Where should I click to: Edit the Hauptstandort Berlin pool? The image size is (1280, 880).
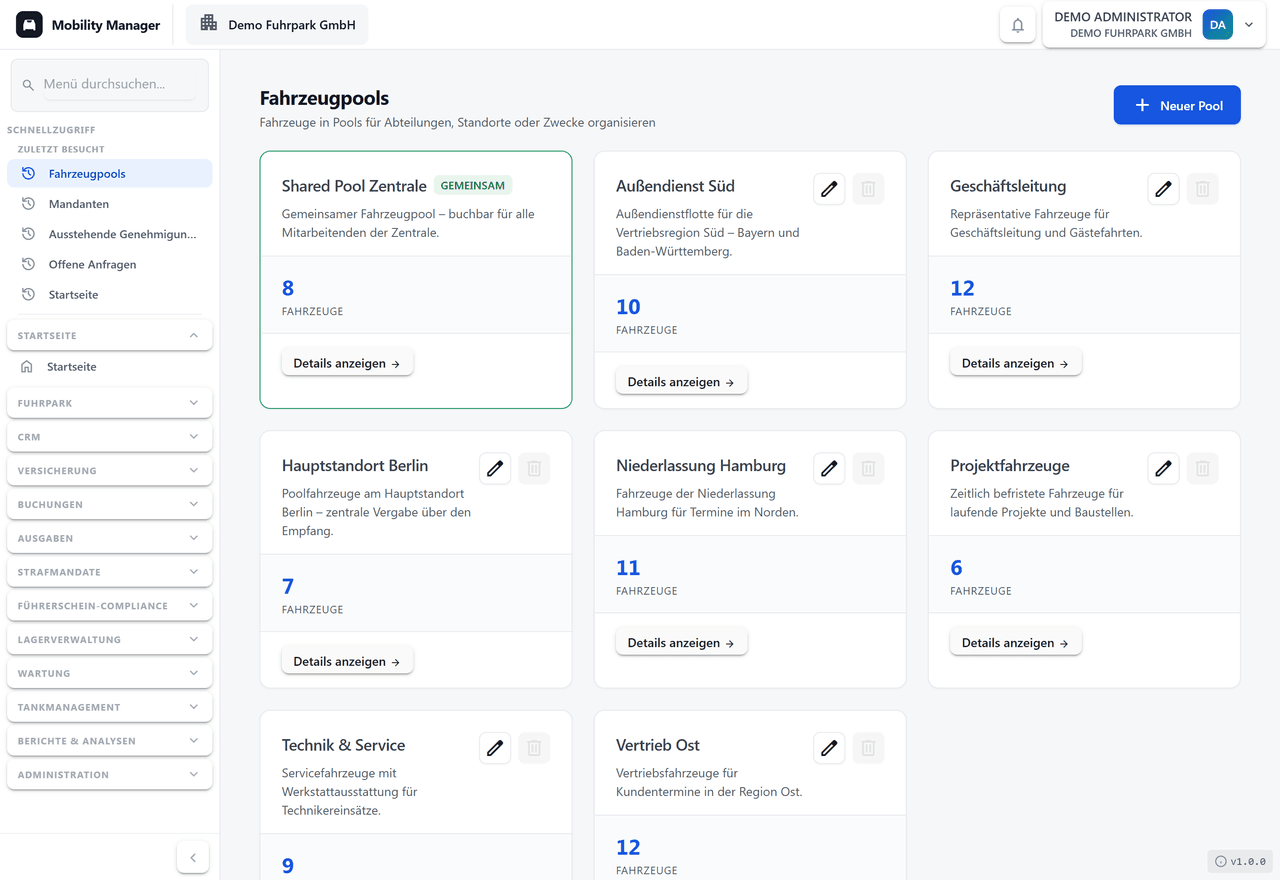495,468
